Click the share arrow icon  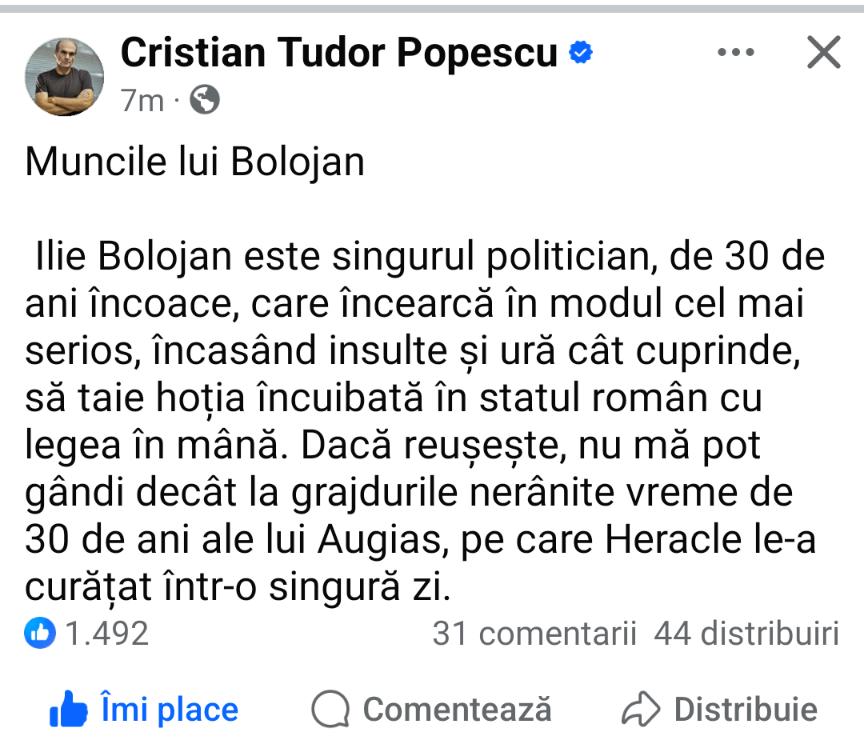click(x=640, y=710)
